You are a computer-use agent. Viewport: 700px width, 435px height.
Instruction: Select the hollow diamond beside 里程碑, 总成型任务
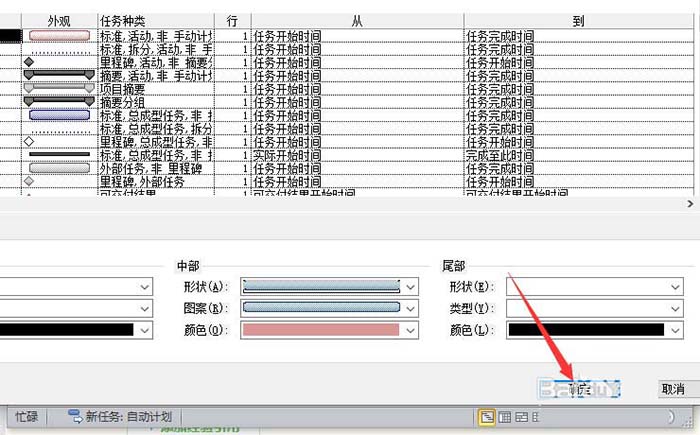point(29,142)
